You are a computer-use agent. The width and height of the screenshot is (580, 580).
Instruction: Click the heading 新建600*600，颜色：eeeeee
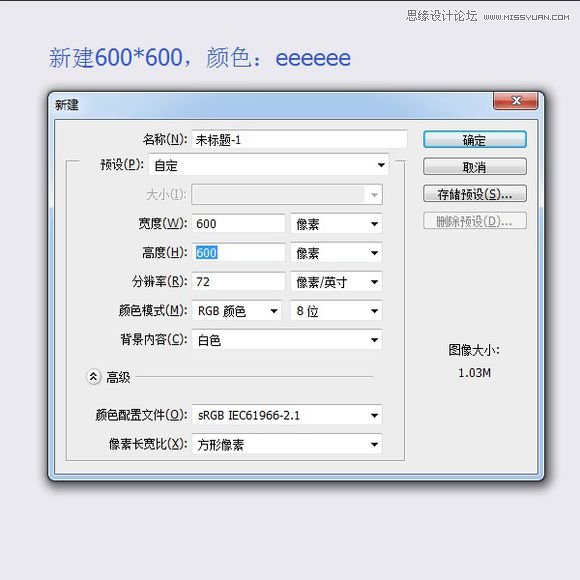tap(200, 58)
